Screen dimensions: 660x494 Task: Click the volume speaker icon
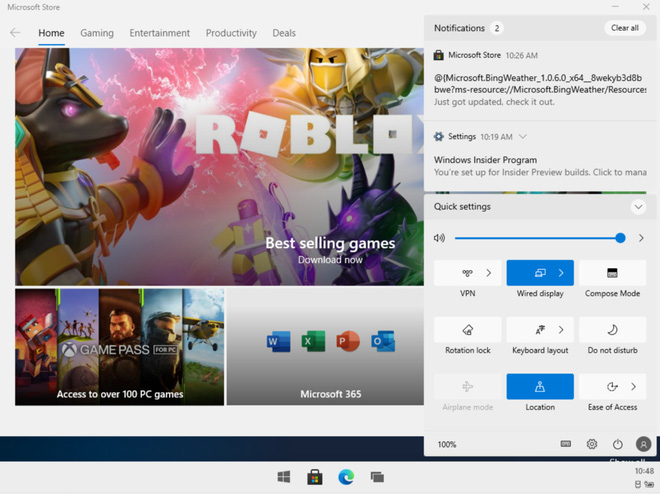tap(438, 238)
